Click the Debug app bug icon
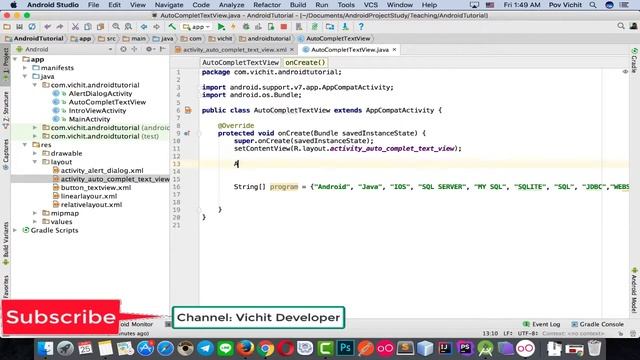This screenshot has width=640, height=360. [x=246, y=27]
